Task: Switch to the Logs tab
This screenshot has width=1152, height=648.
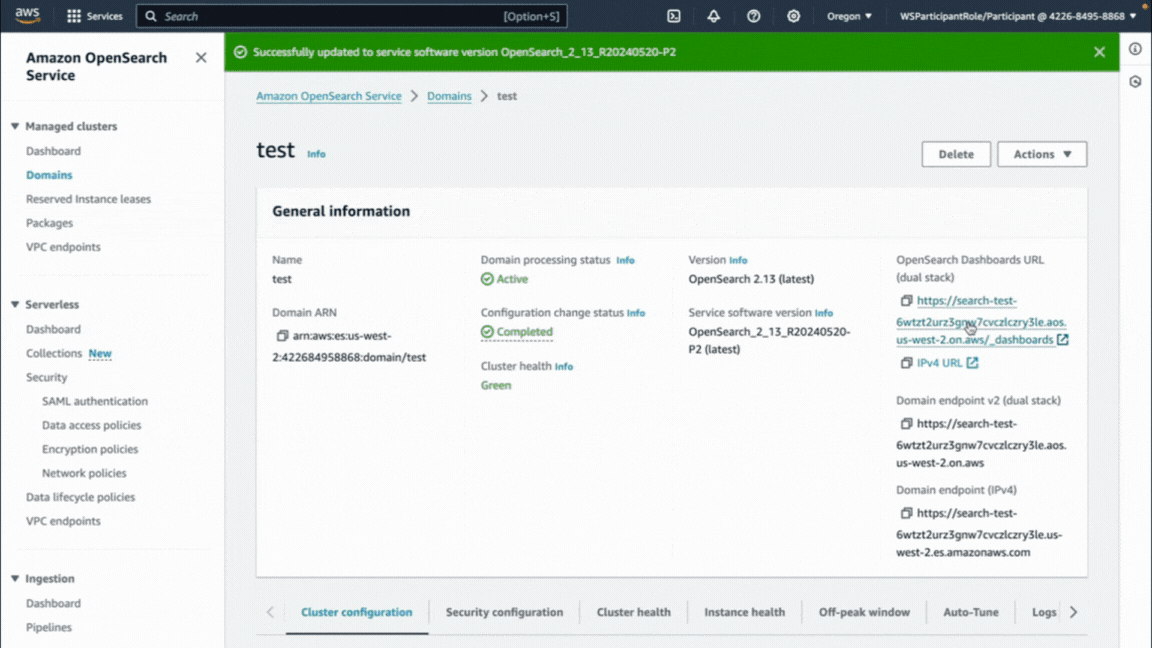Action: (x=1043, y=612)
